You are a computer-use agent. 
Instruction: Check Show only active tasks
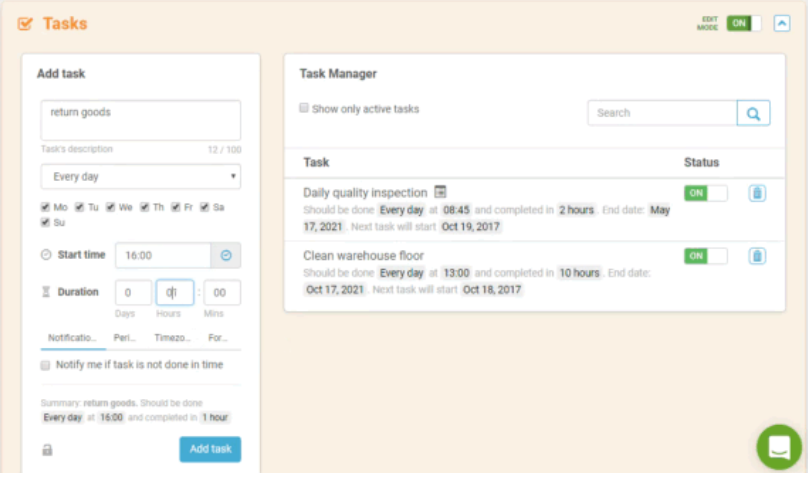(x=304, y=108)
